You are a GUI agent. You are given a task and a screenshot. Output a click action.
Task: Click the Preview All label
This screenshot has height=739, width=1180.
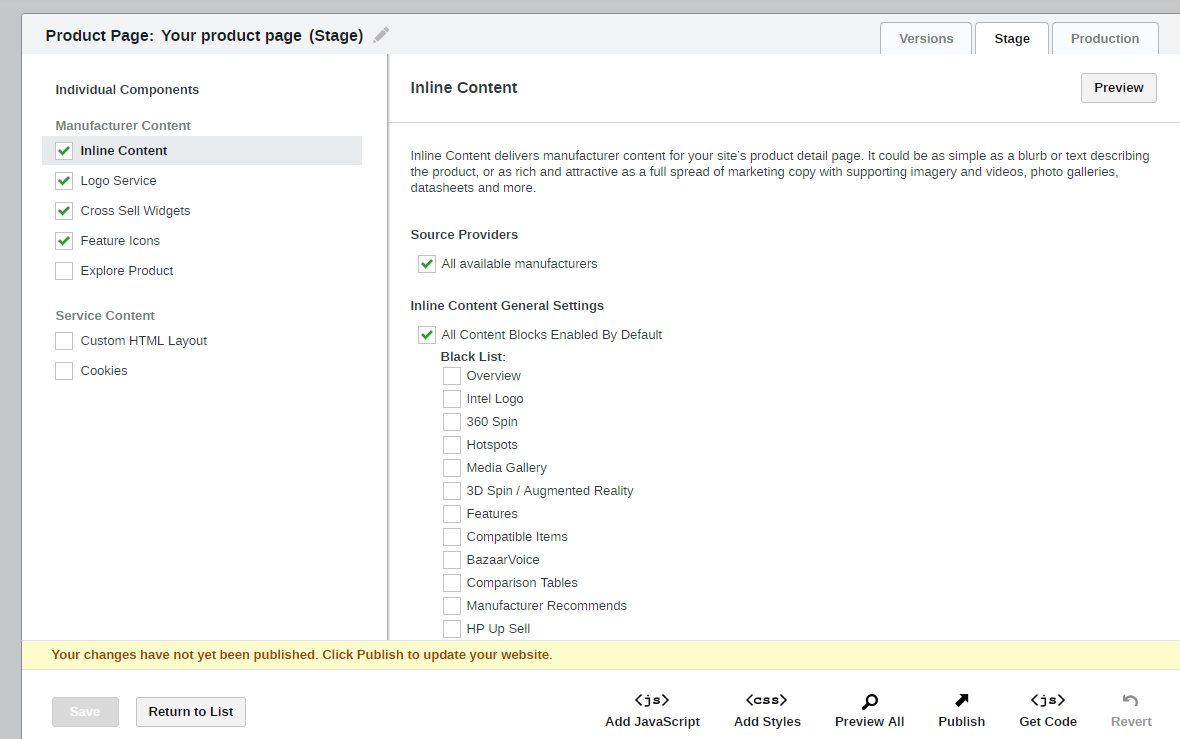coord(869,722)
